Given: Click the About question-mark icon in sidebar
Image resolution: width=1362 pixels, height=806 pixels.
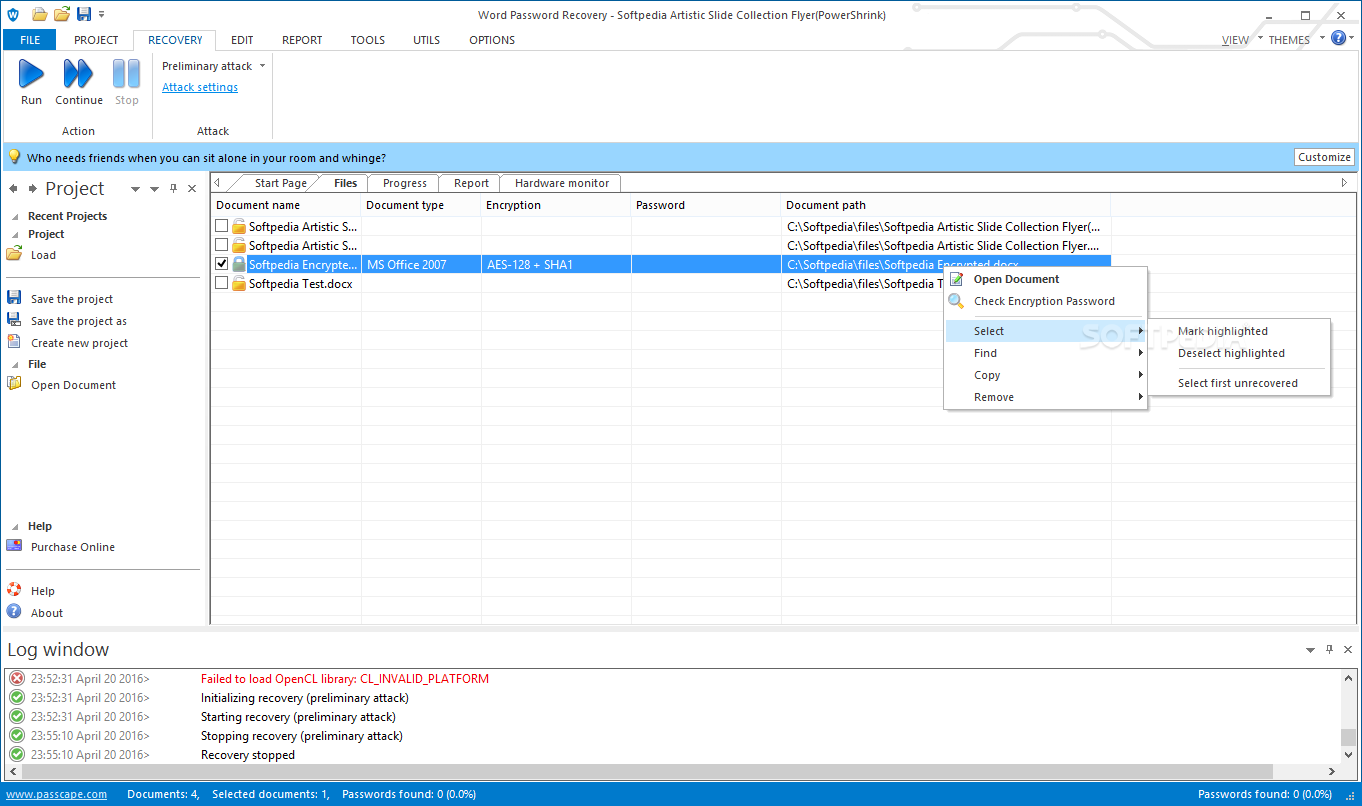Looking at the screenshot, I should click(14, 612).
